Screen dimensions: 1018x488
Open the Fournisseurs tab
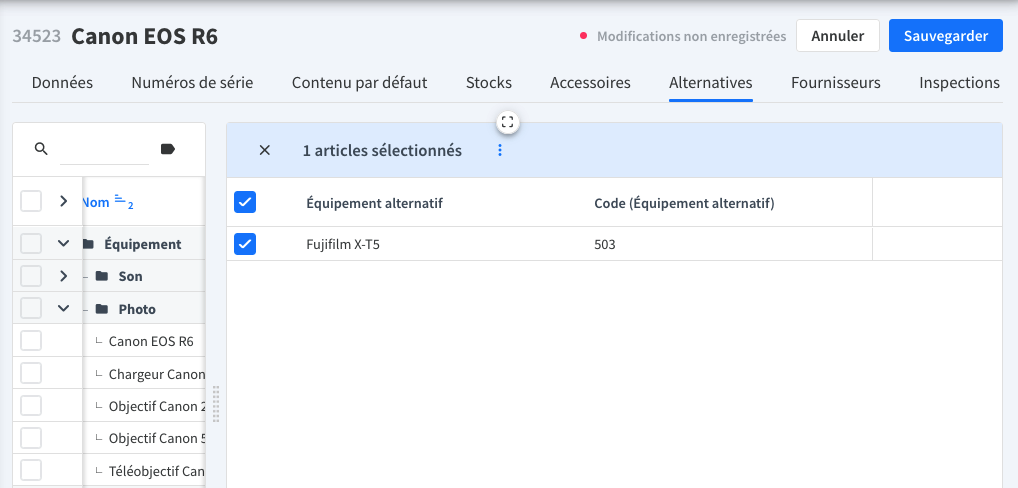[x=836, y=83]
